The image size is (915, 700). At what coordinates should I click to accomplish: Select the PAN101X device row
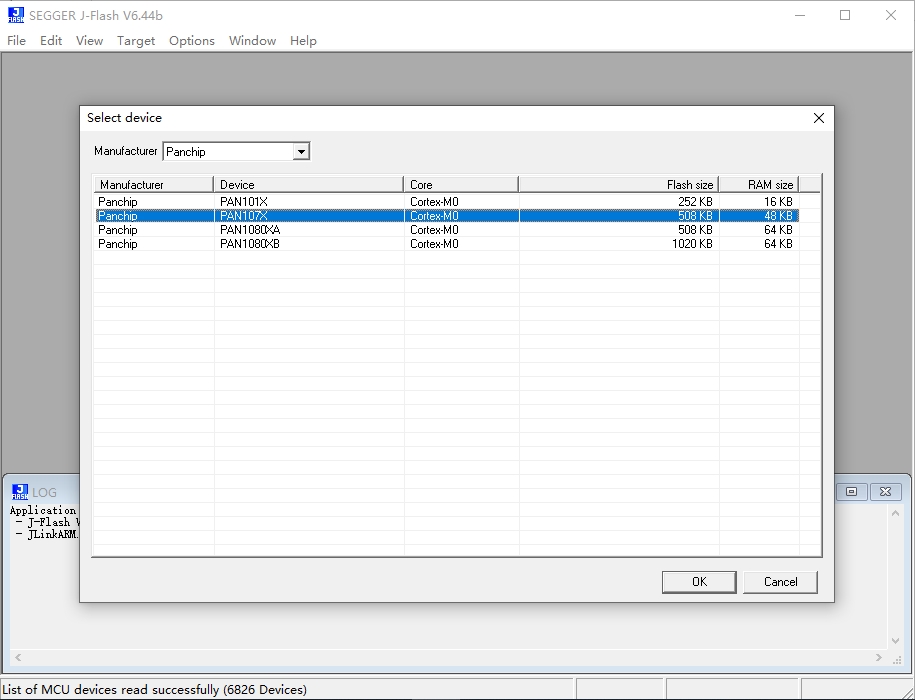click(447, 202)
